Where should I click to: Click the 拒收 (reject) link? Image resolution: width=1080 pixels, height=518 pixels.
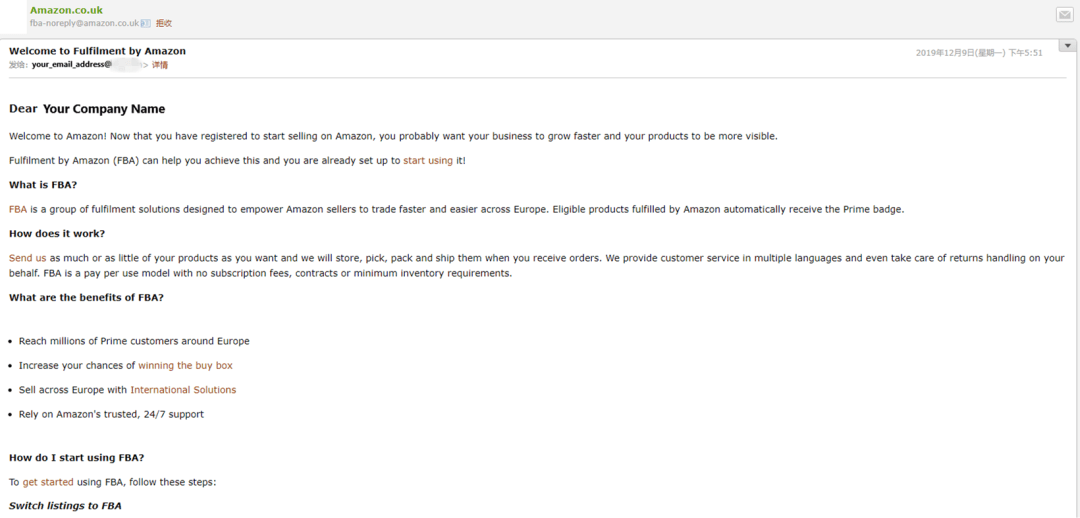(164, 23)
